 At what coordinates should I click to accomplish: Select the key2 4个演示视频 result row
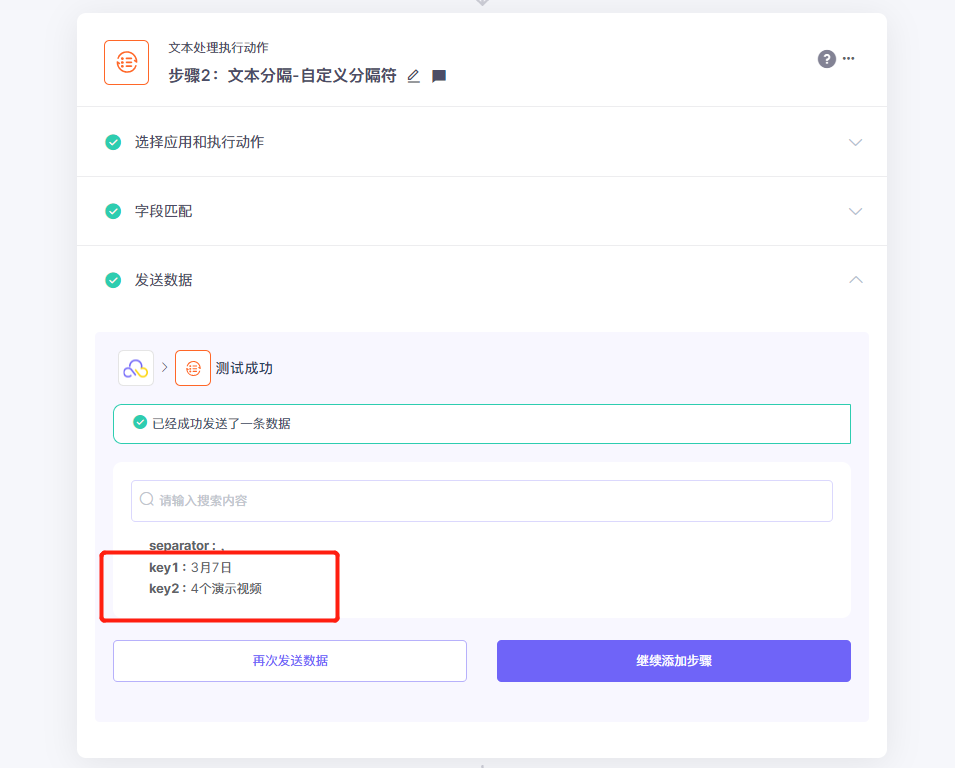coord(206,589)
